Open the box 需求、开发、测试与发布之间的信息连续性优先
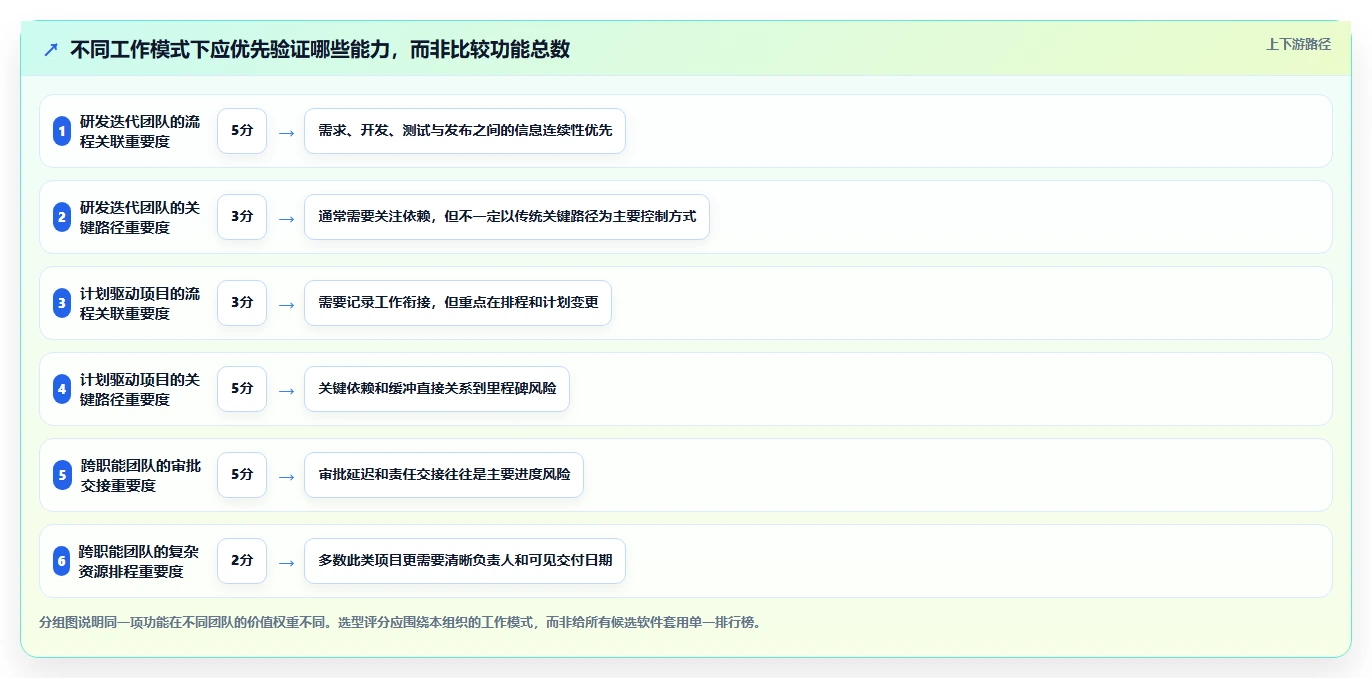This screenshot has height=678, width=1372. pos(465,131)
